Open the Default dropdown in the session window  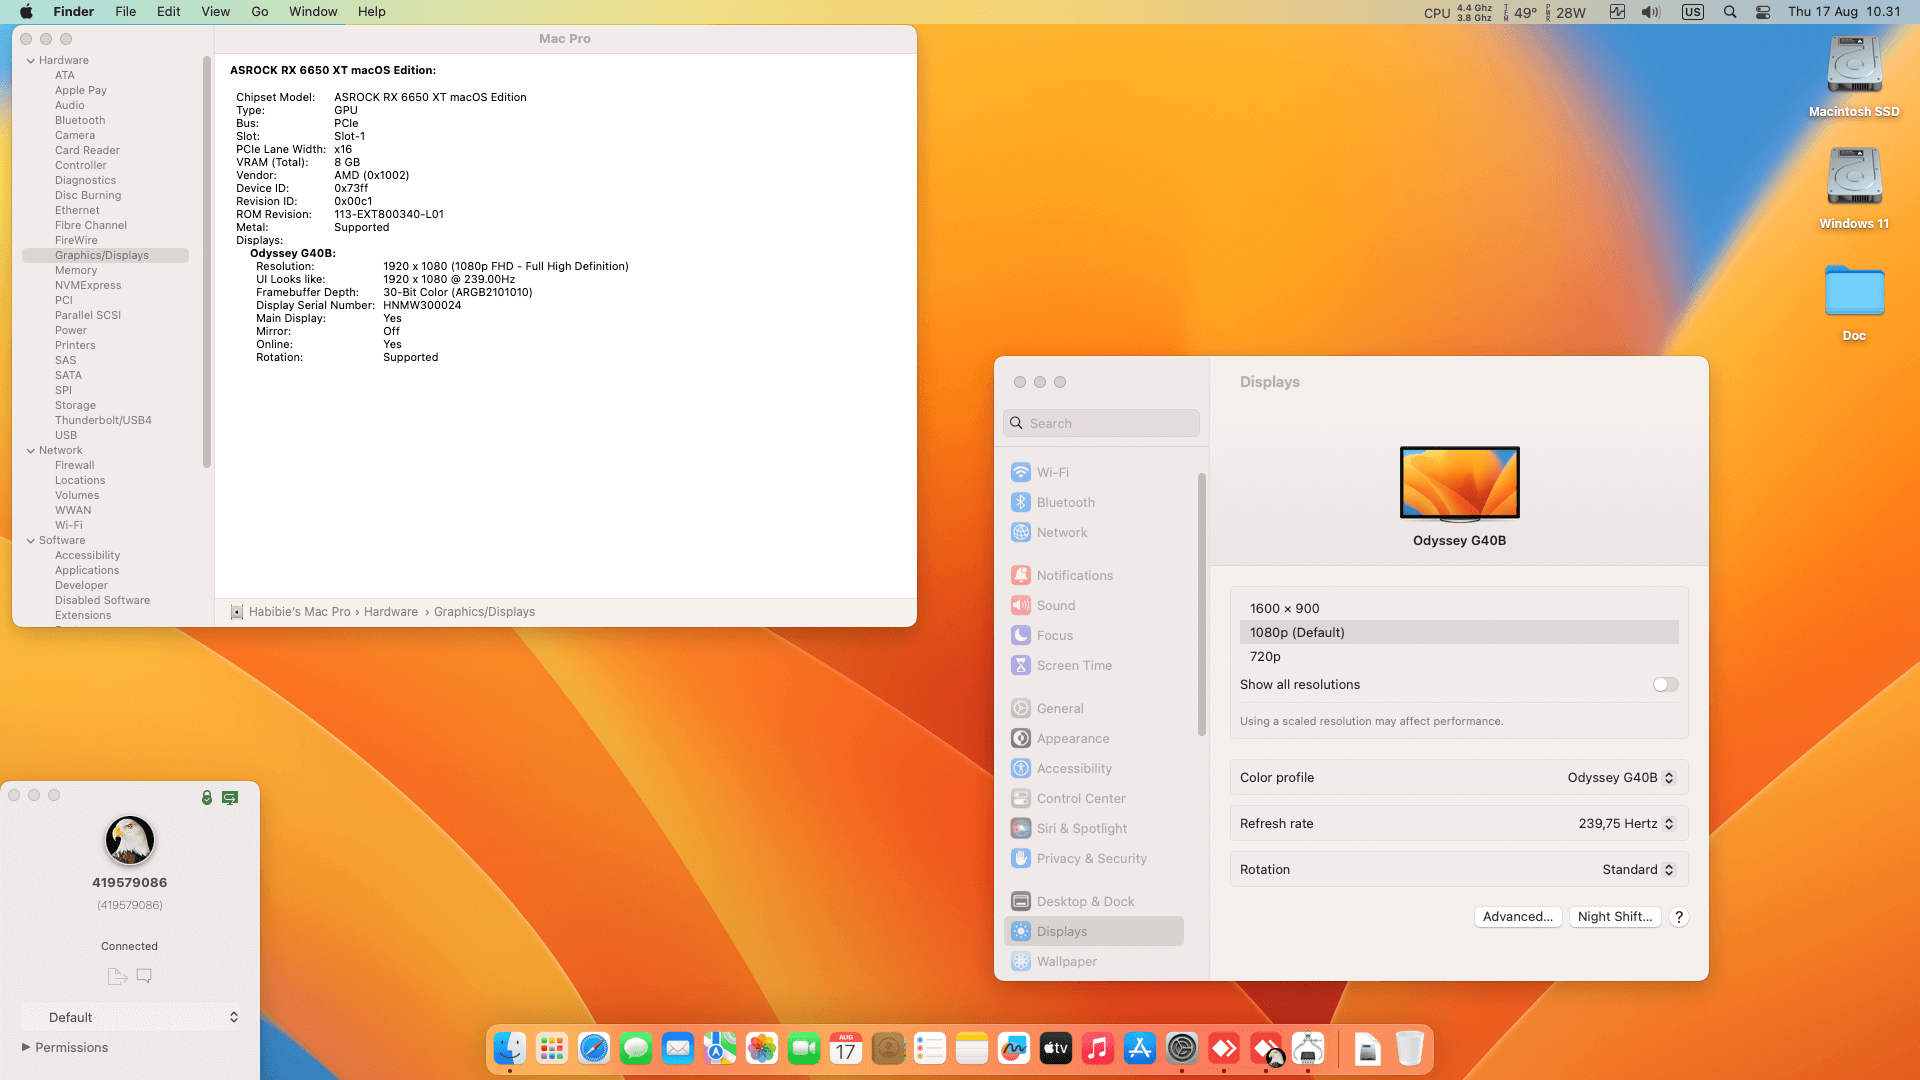(x=131, y=1017)
